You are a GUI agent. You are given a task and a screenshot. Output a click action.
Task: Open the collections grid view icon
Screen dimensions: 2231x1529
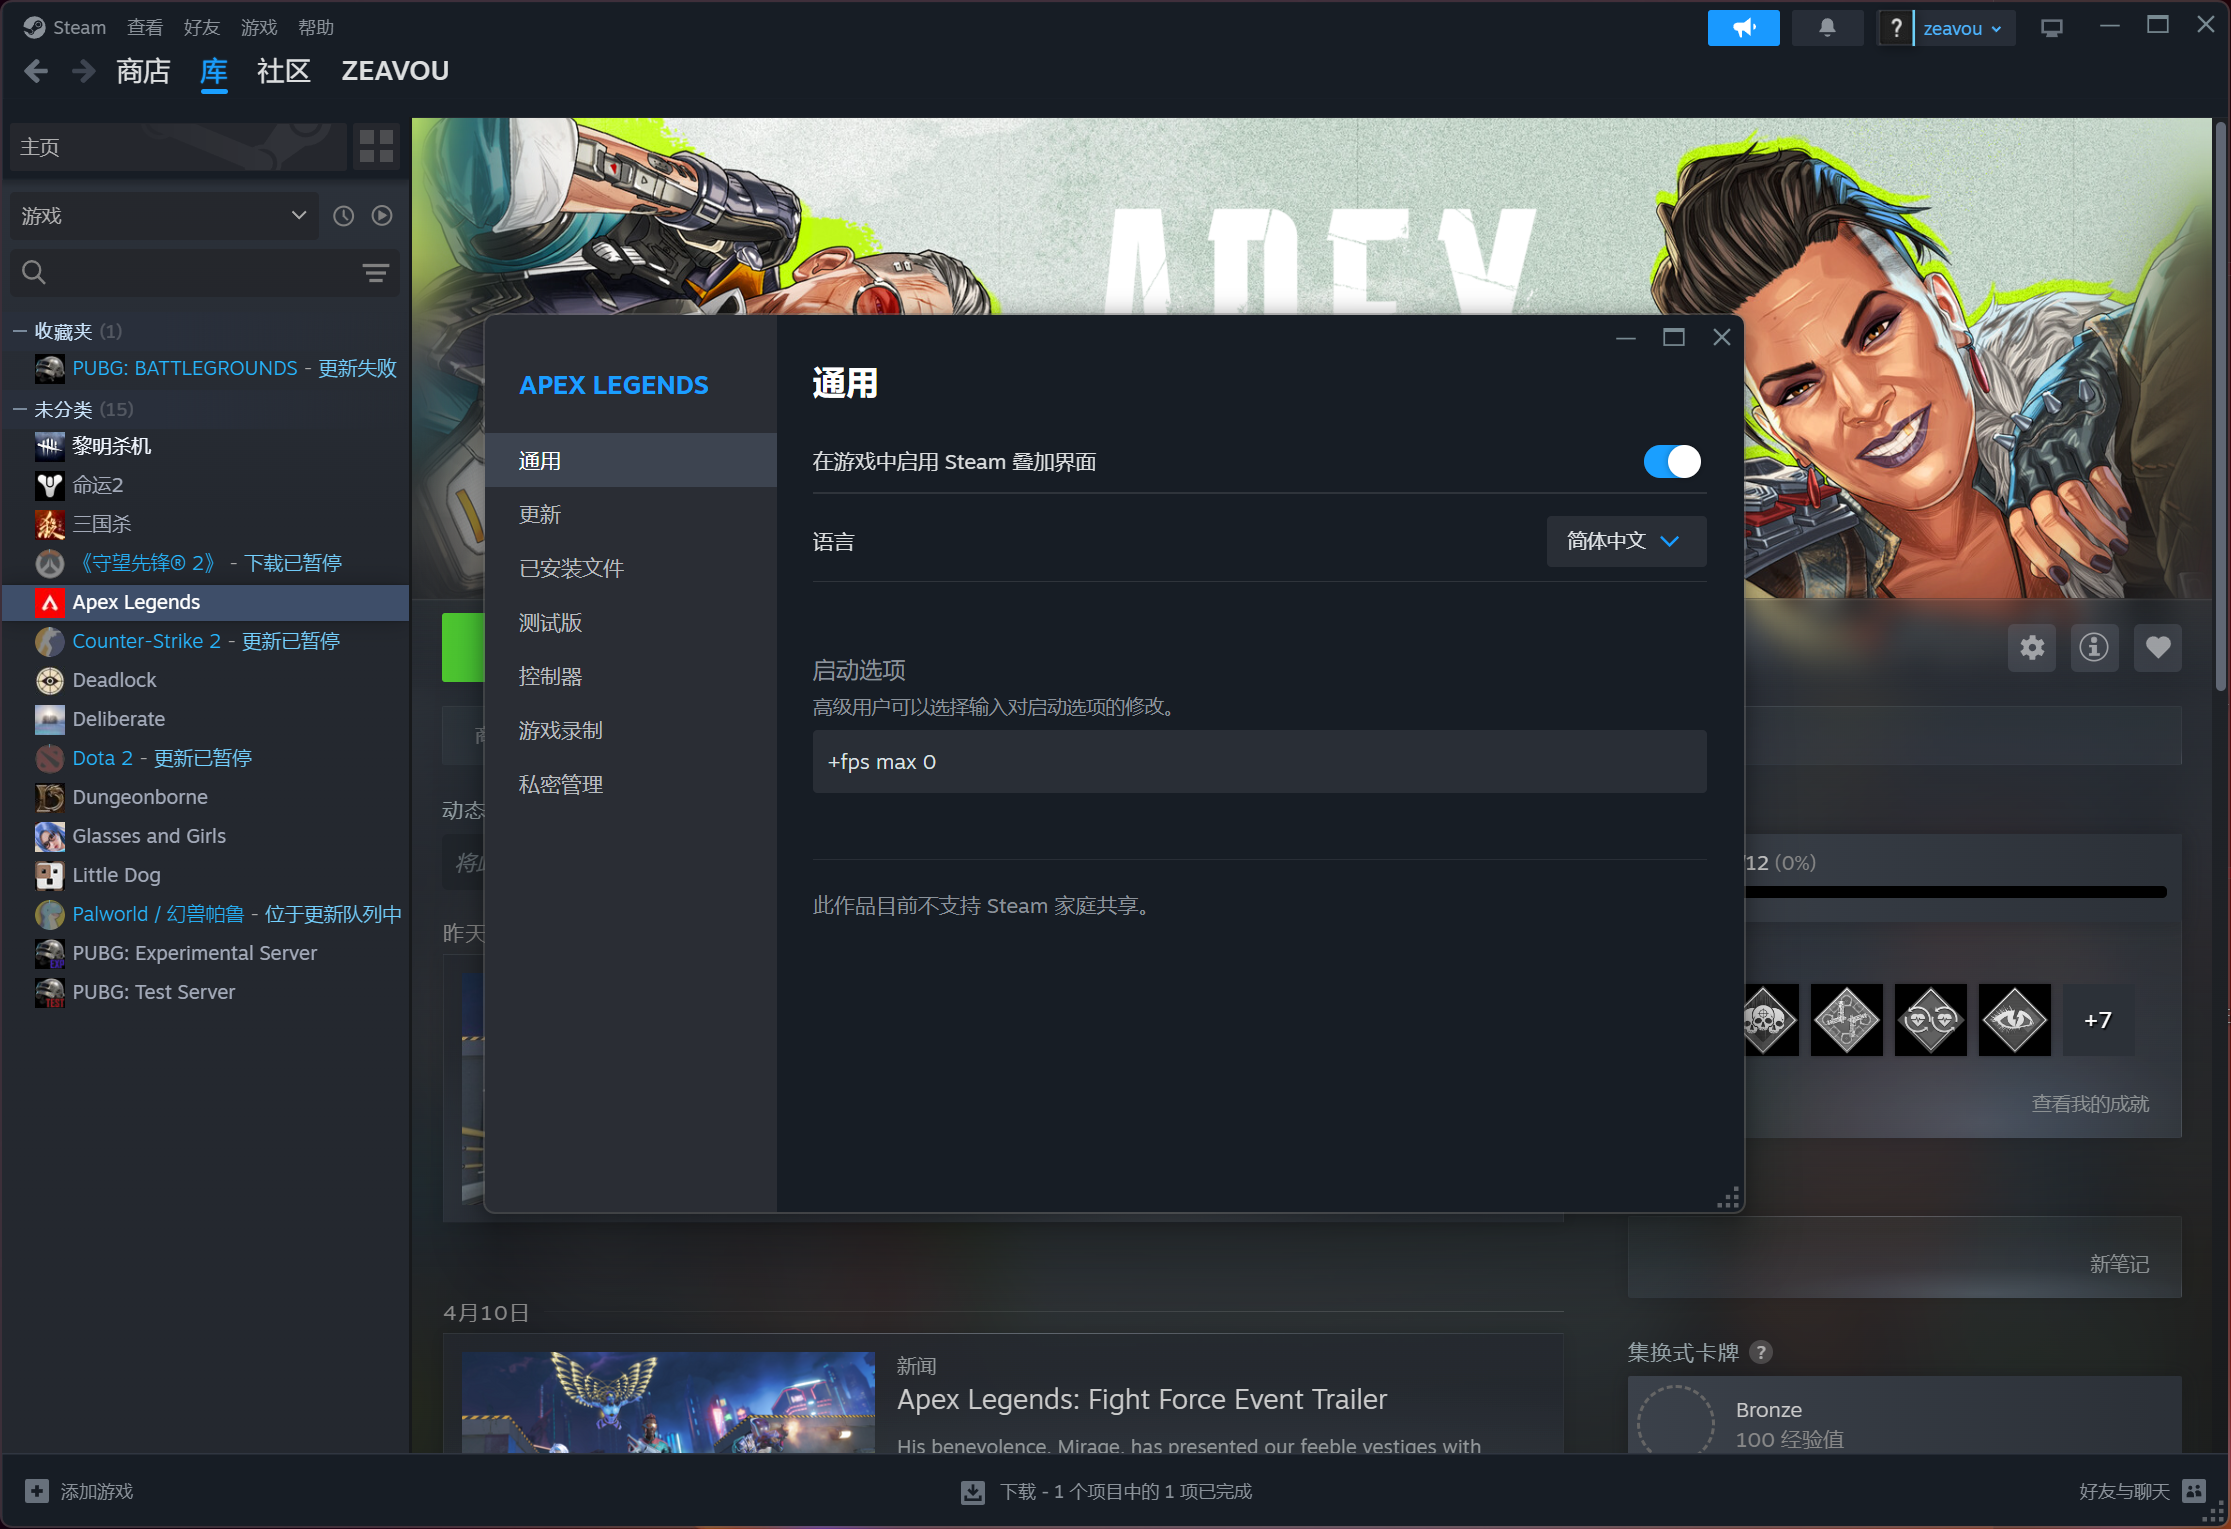tap(376, 147)
